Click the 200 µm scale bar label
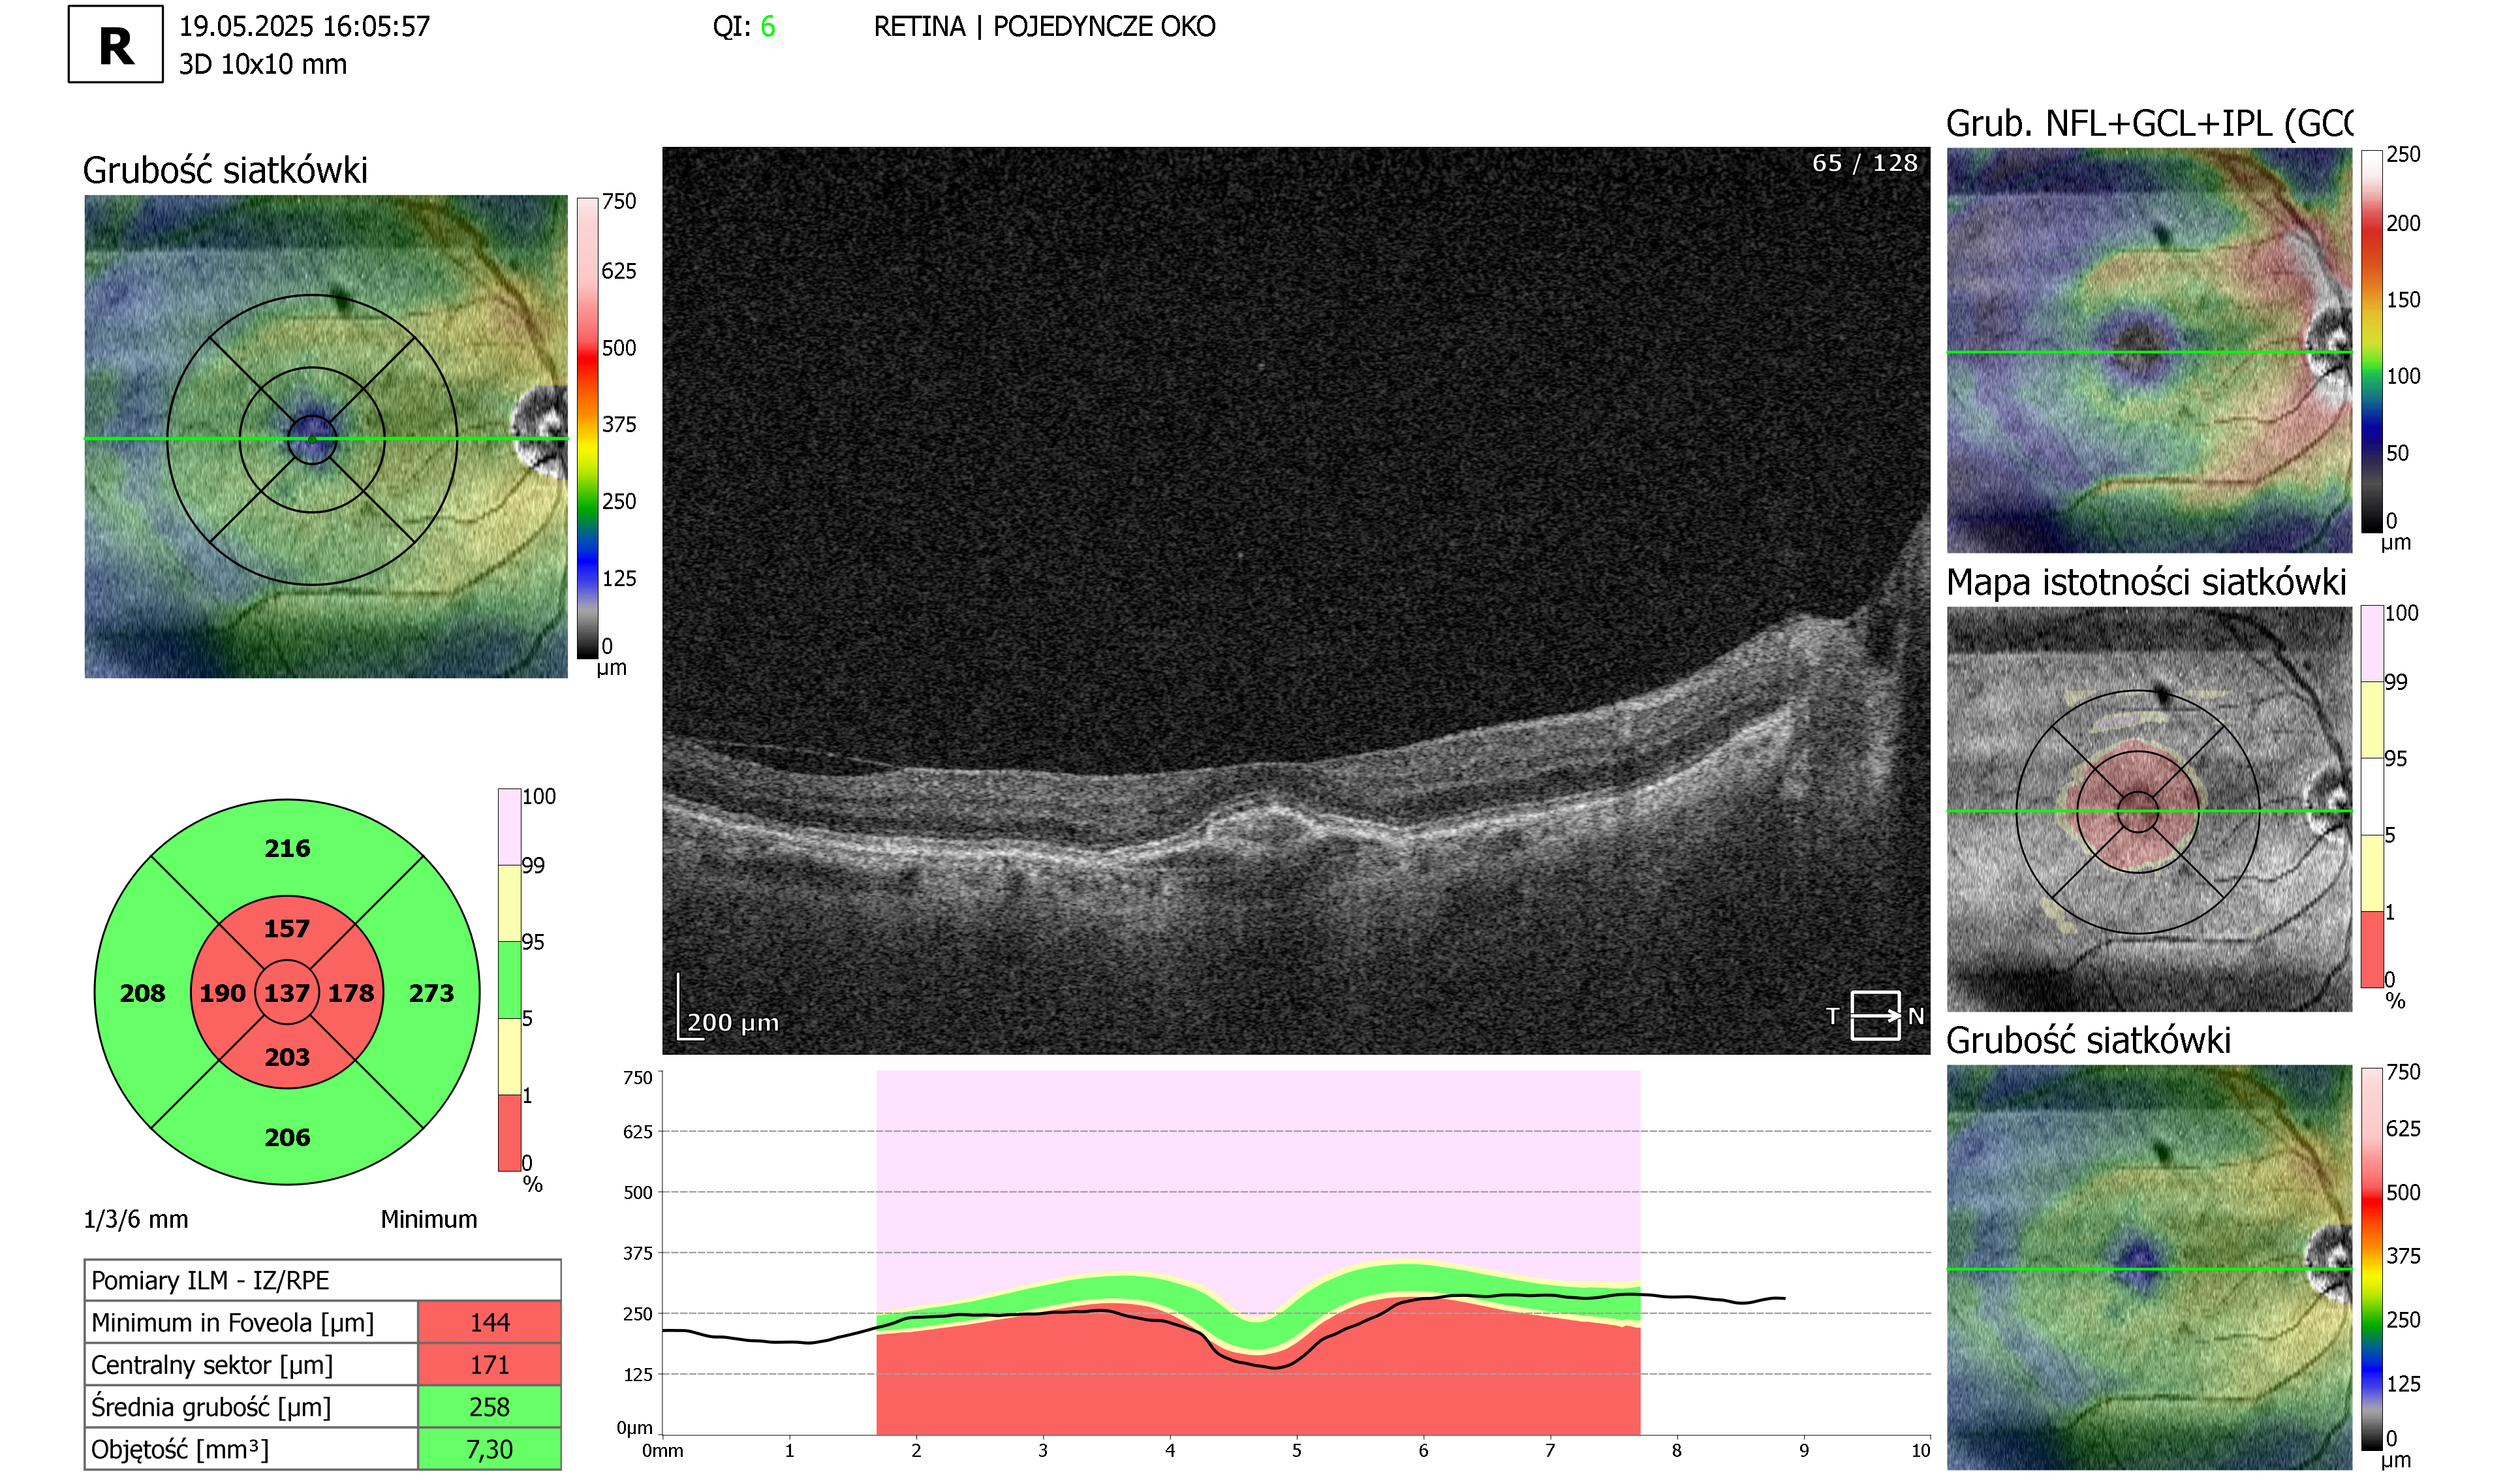This screenshot has width=2520, height=1481. [733, 1022]
